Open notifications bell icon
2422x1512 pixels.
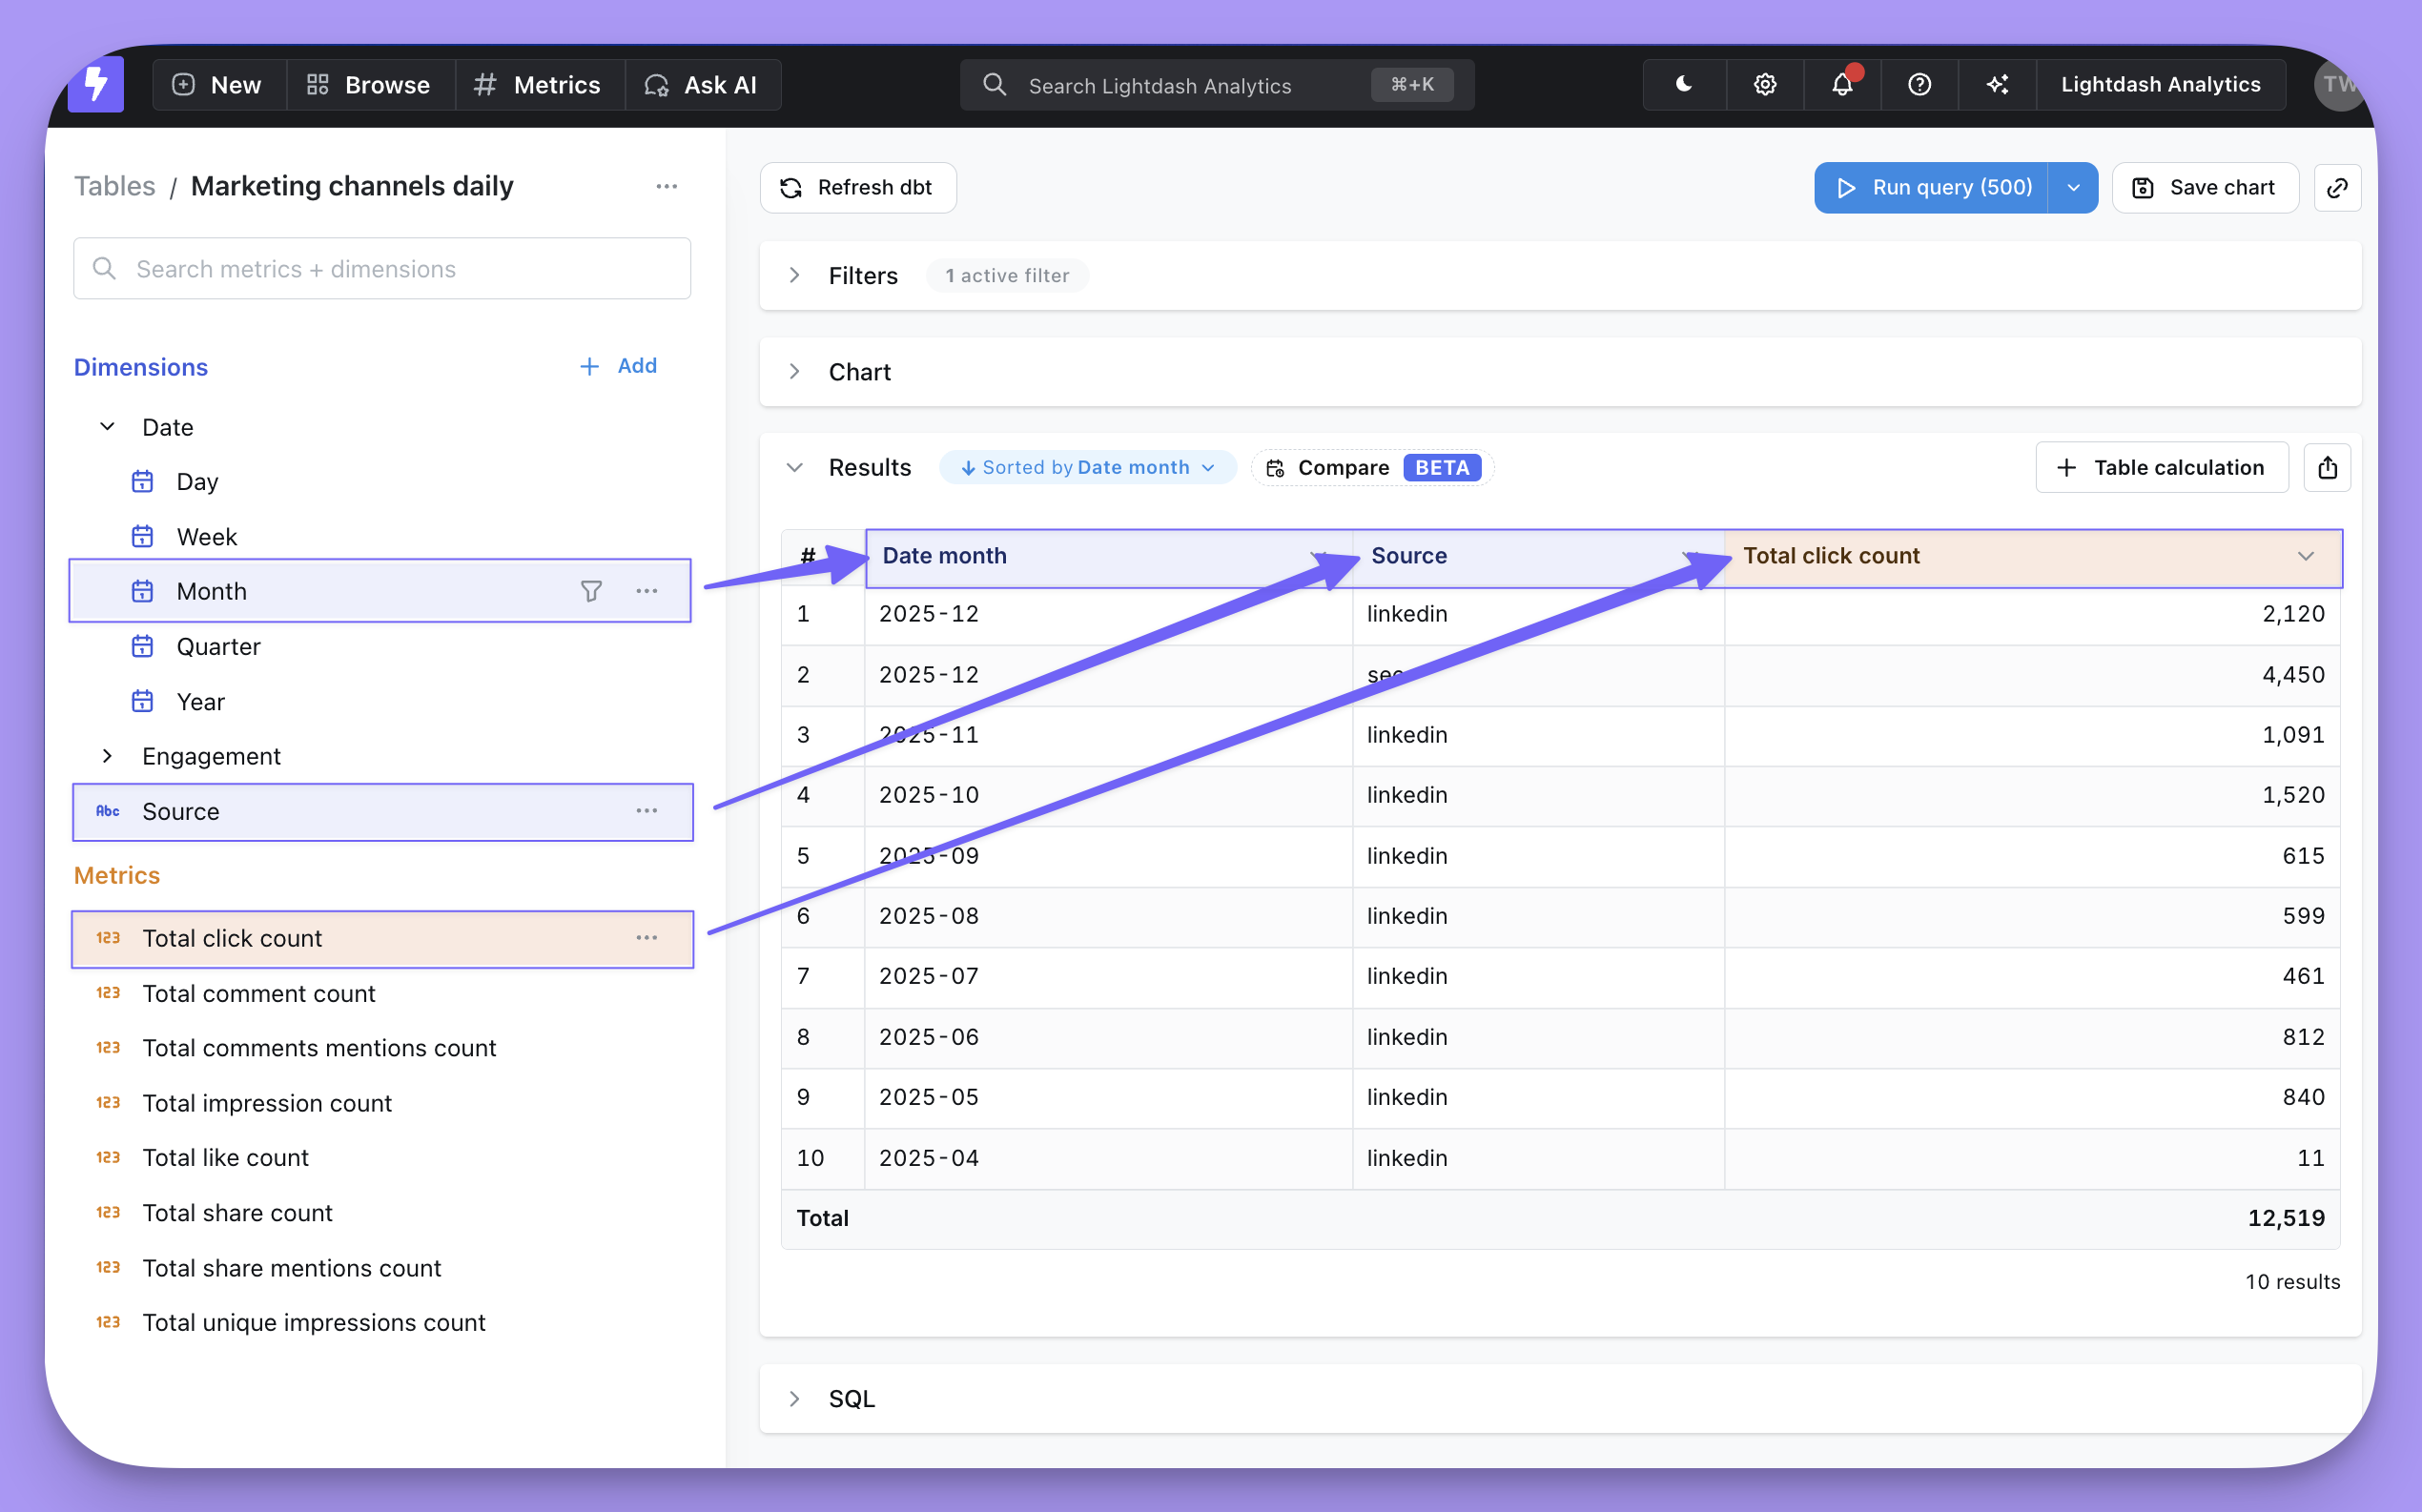click(x=1842, y=85)
